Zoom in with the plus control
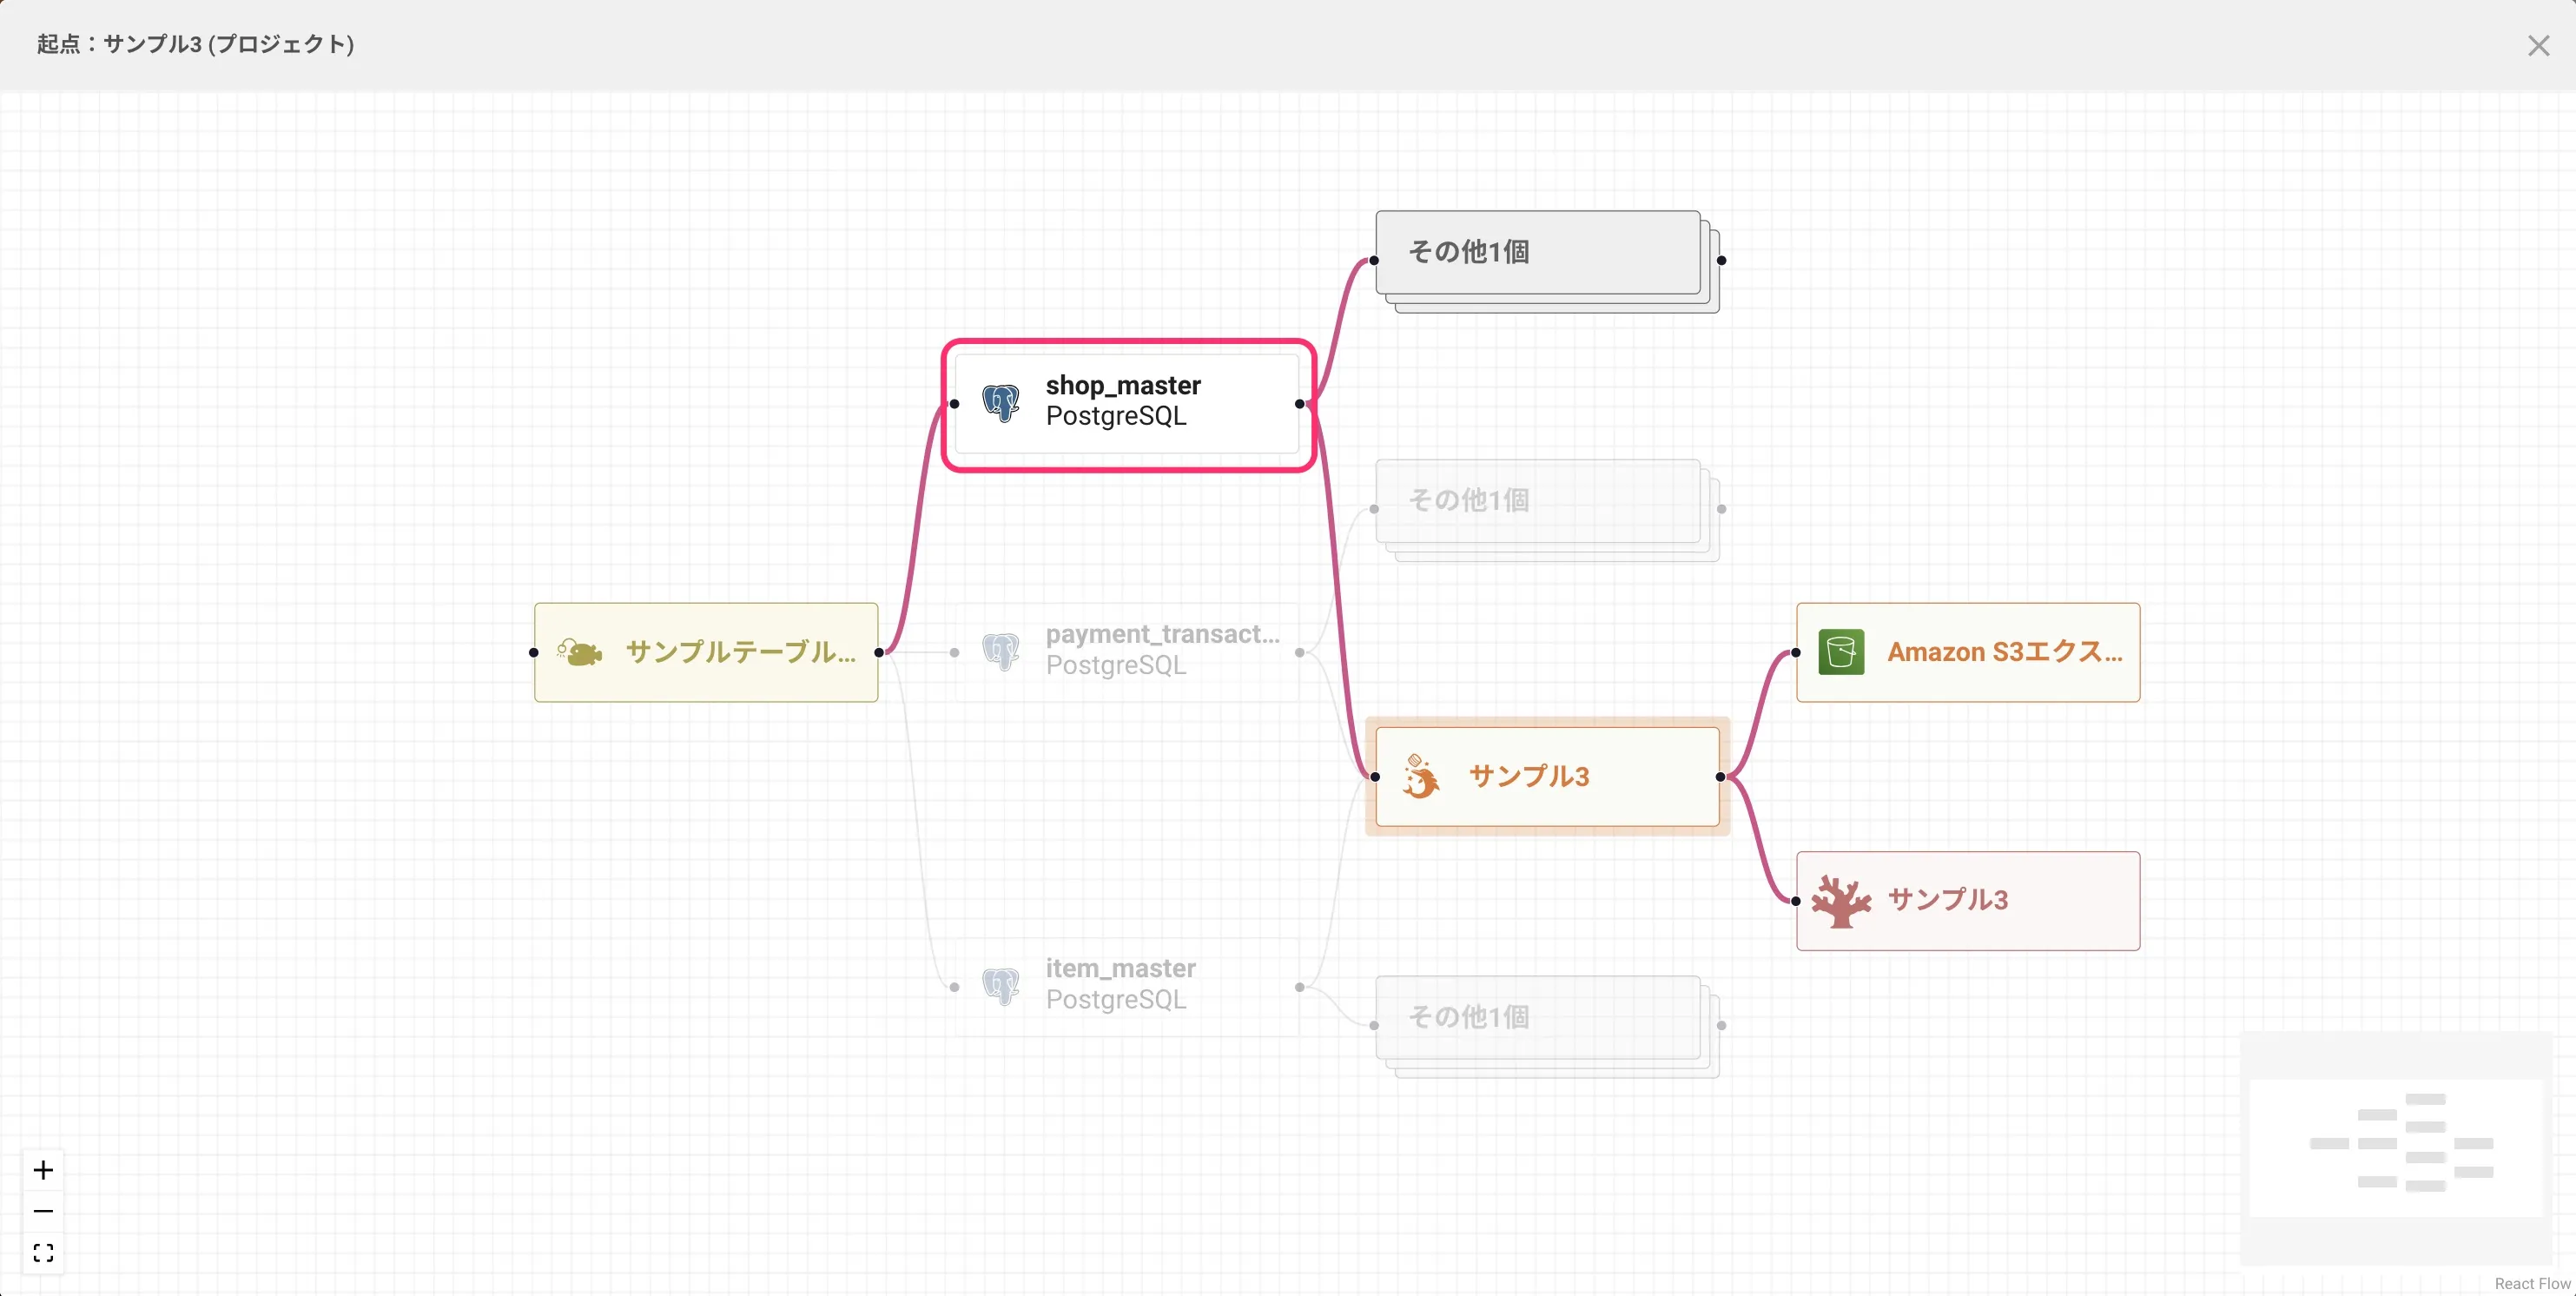Image resolution: width=2576 pixels, height=1296 pixels. 43,1170
